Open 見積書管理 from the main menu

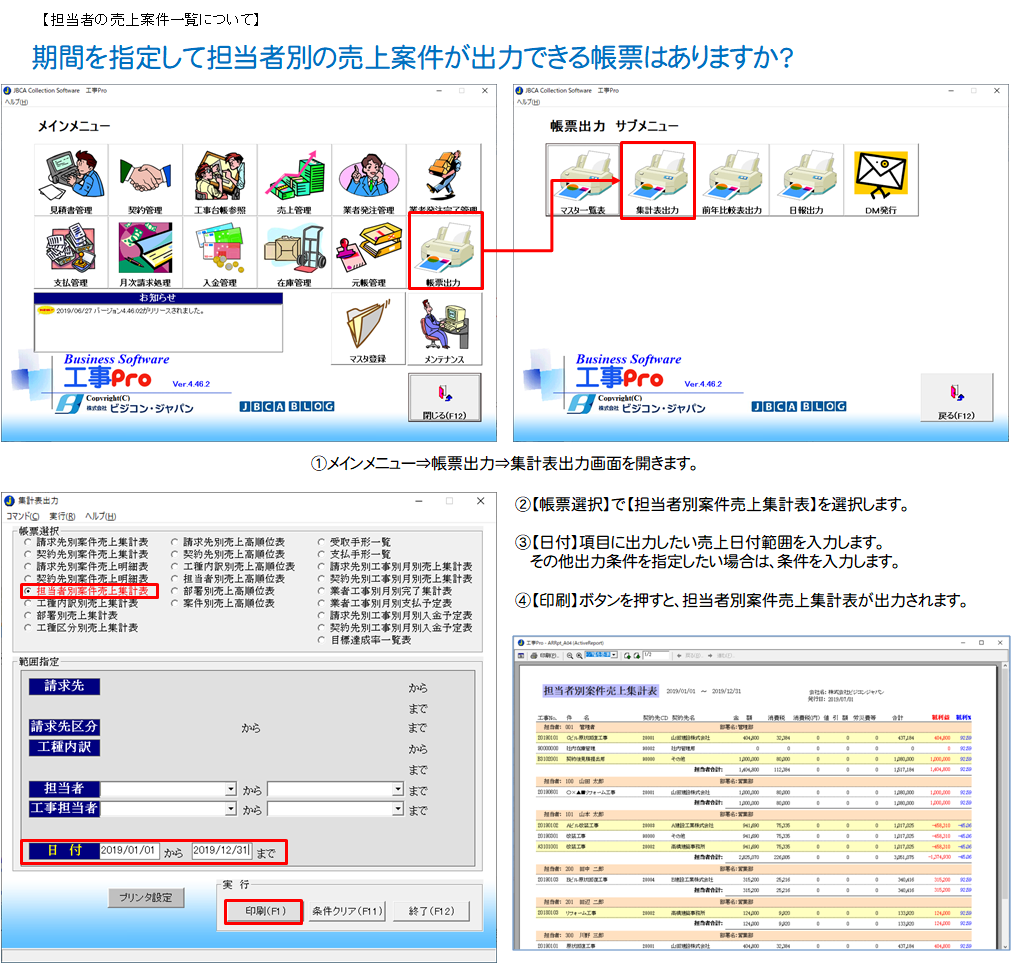[70, 180]
